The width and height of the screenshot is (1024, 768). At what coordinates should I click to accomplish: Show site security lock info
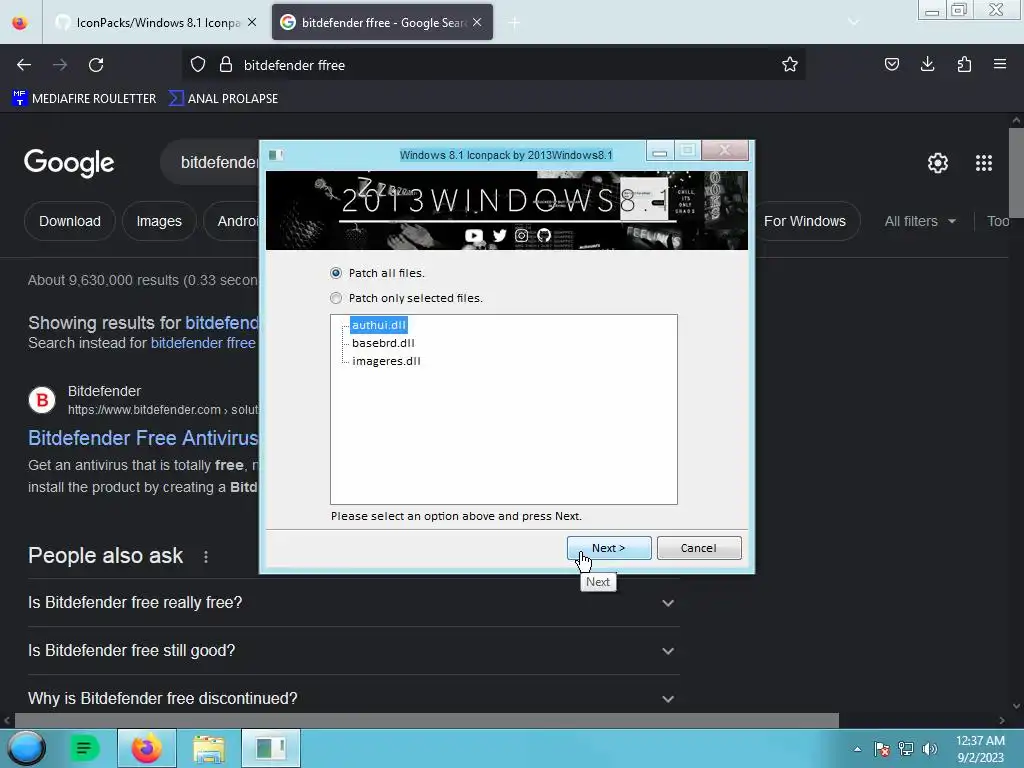[225, 65]
